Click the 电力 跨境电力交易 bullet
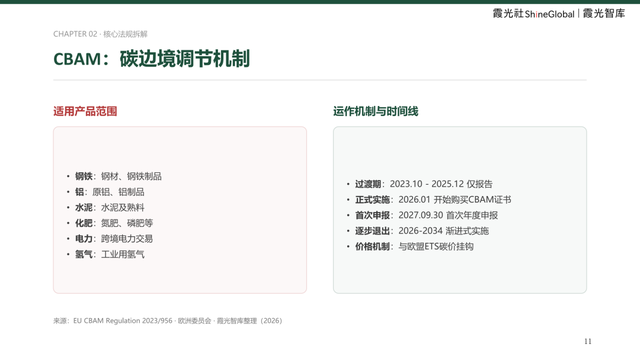Image resolution: width=640 pixels, height=360 pixels. 110,238
